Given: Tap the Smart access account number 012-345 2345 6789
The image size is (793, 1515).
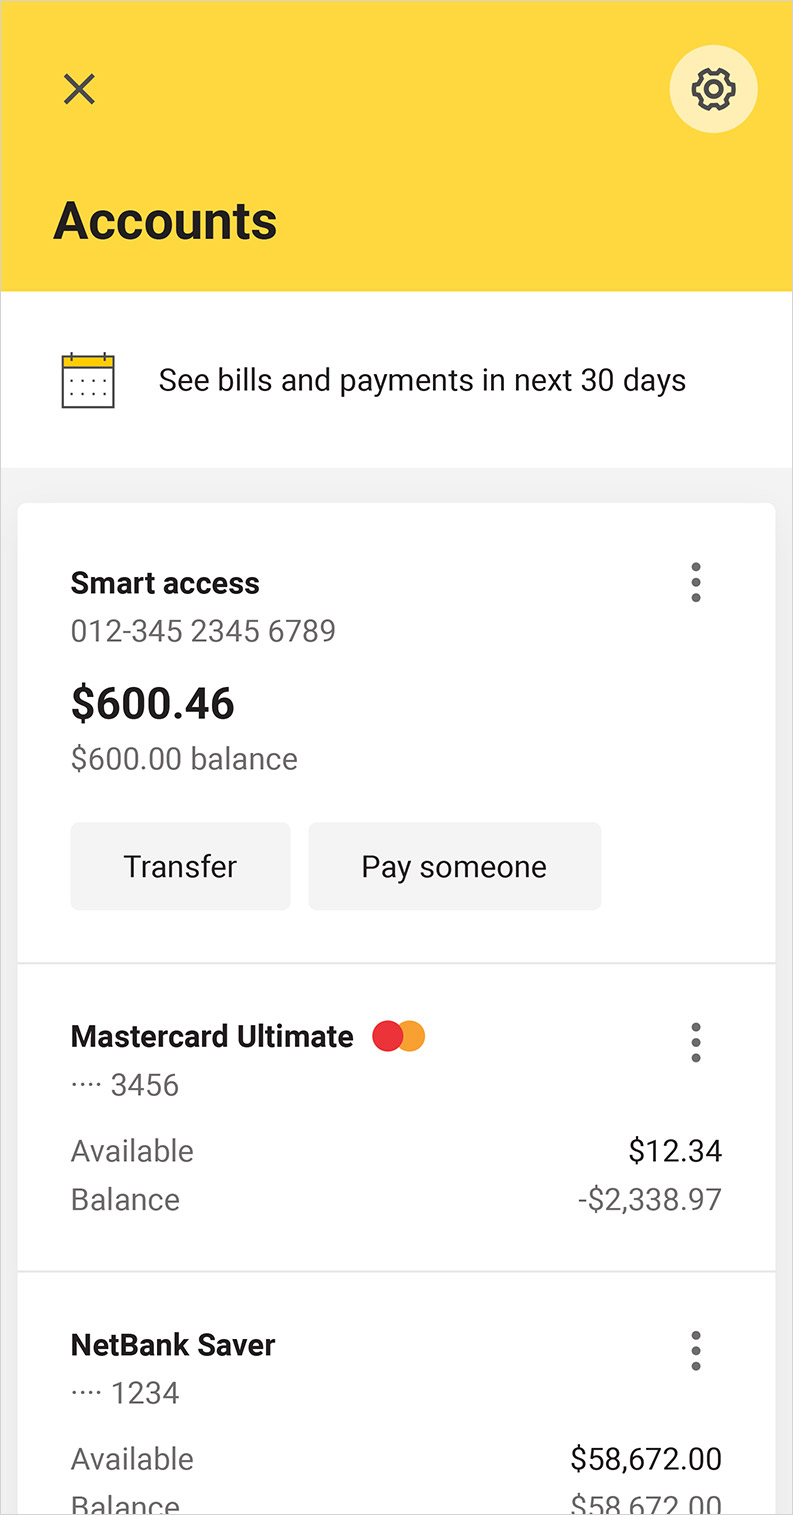Looking at the screenshot, I should coord(203,631).
